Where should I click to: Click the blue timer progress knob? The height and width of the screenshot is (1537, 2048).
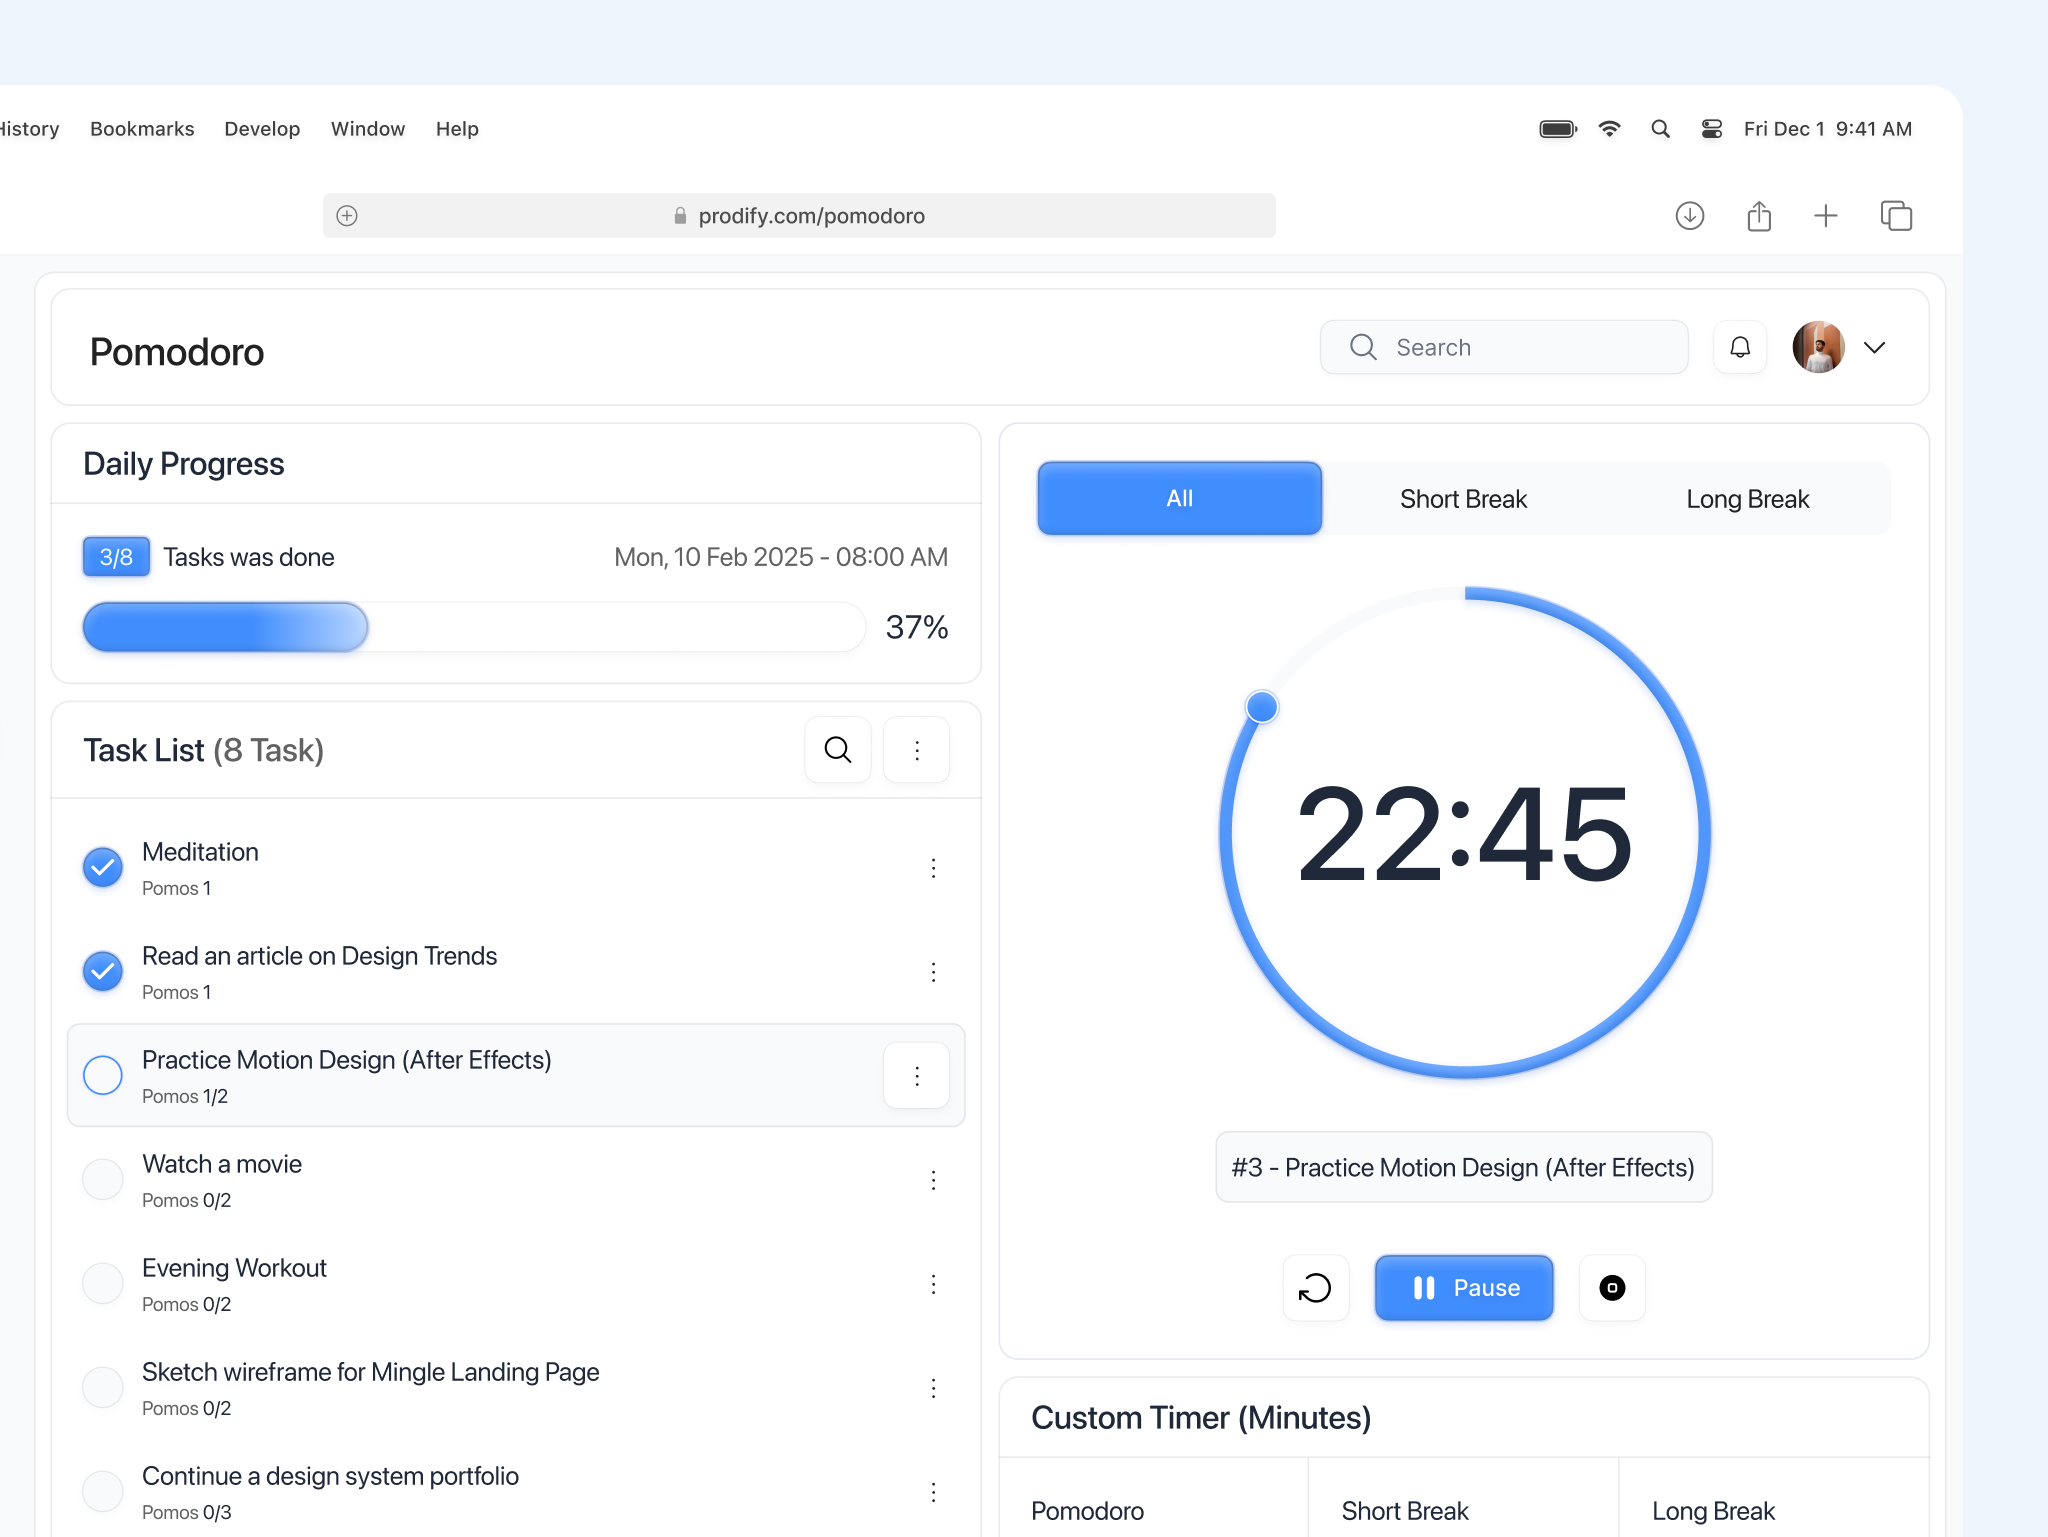(1262, 707)
